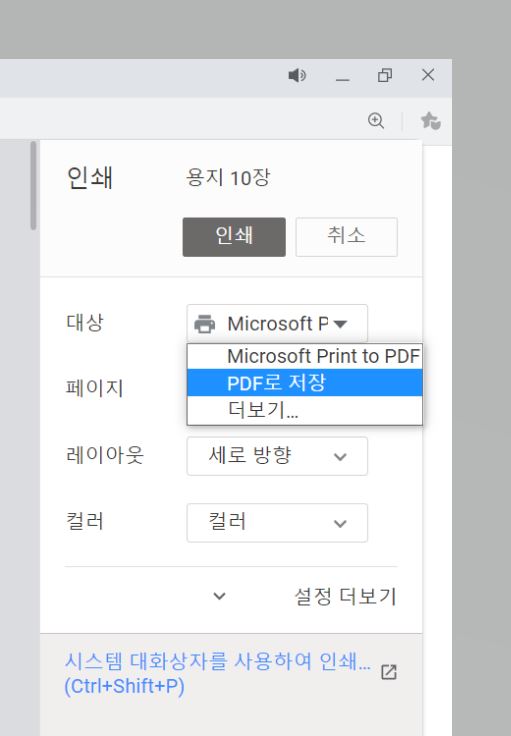Close the browser window
Viewport: 511px width, 736px height.
pos(427,75)
